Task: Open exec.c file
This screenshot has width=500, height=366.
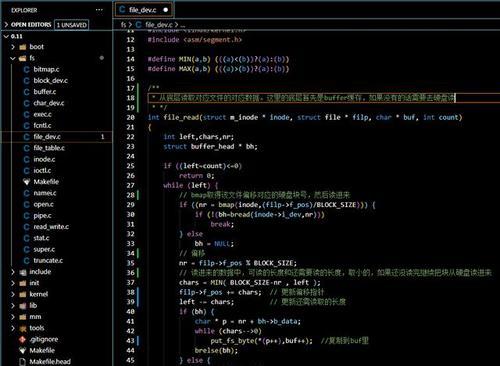Action: (x=42, y=114)
